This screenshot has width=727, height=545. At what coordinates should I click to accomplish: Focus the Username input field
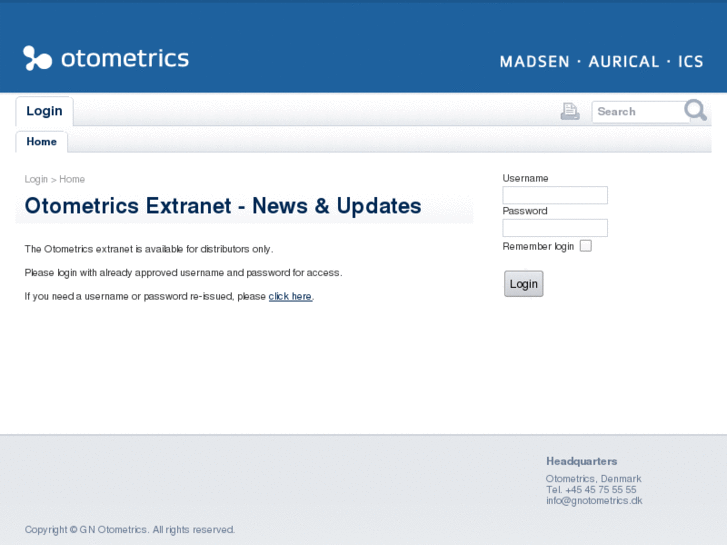click(x=555, y=195)
